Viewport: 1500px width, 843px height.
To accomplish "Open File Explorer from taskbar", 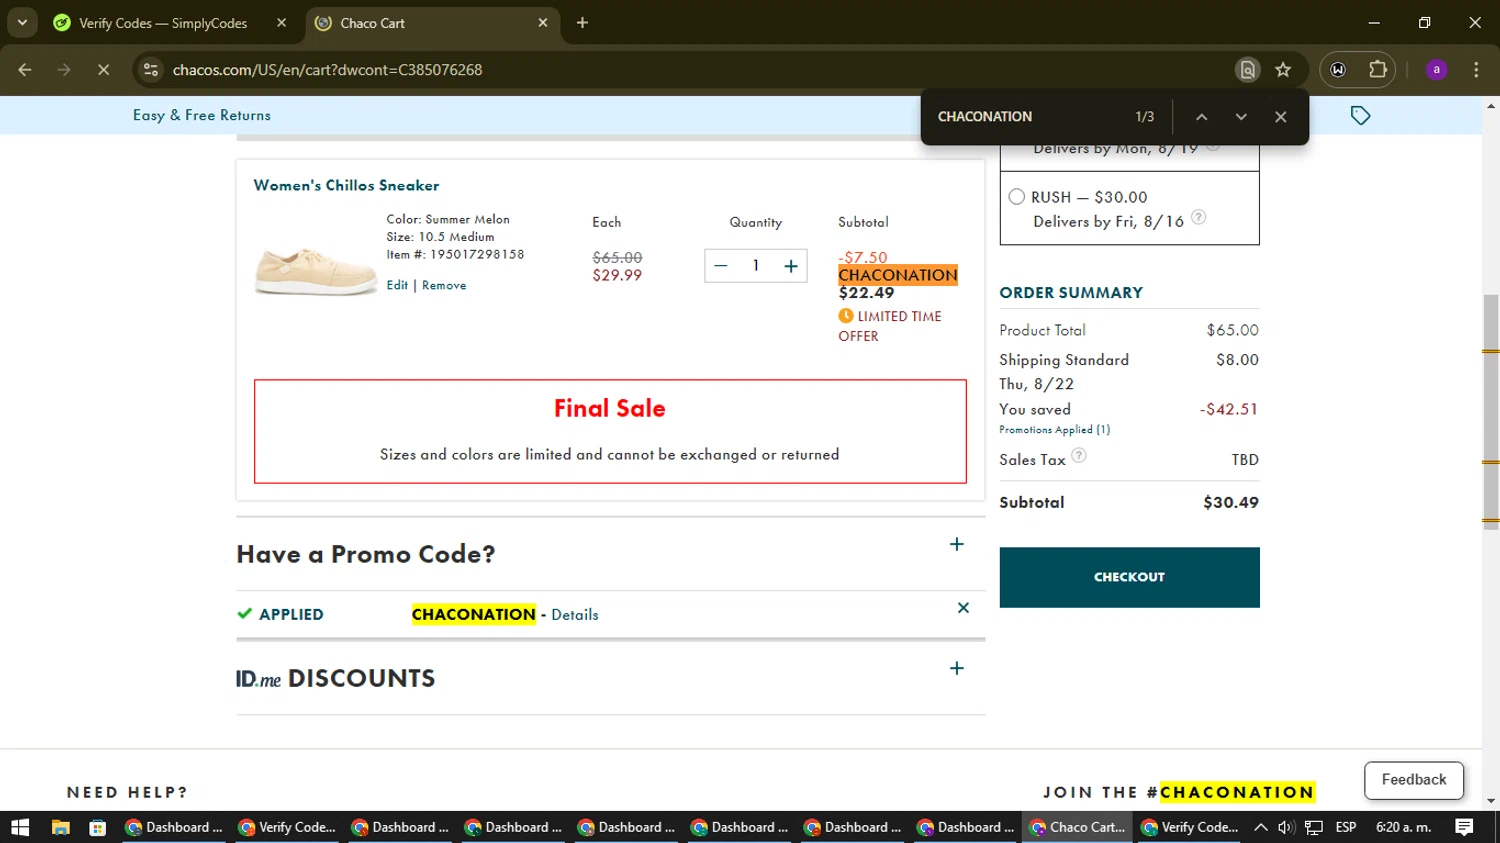I will (x=60, y=827).
